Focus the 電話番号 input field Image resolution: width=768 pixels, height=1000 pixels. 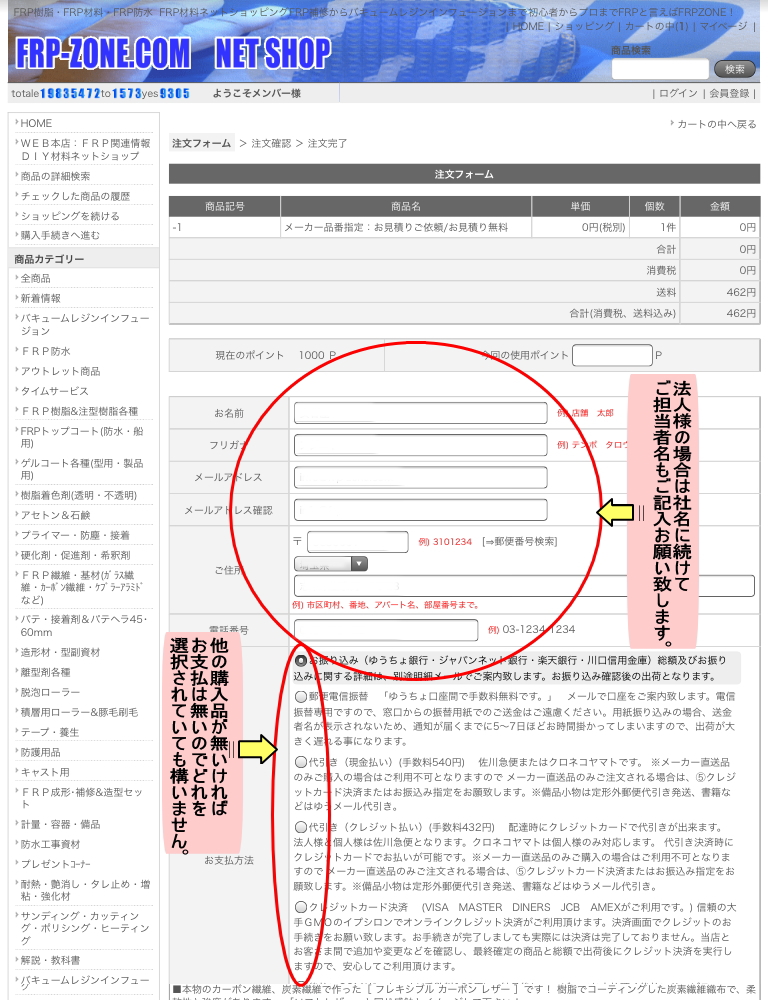point(385,630)
